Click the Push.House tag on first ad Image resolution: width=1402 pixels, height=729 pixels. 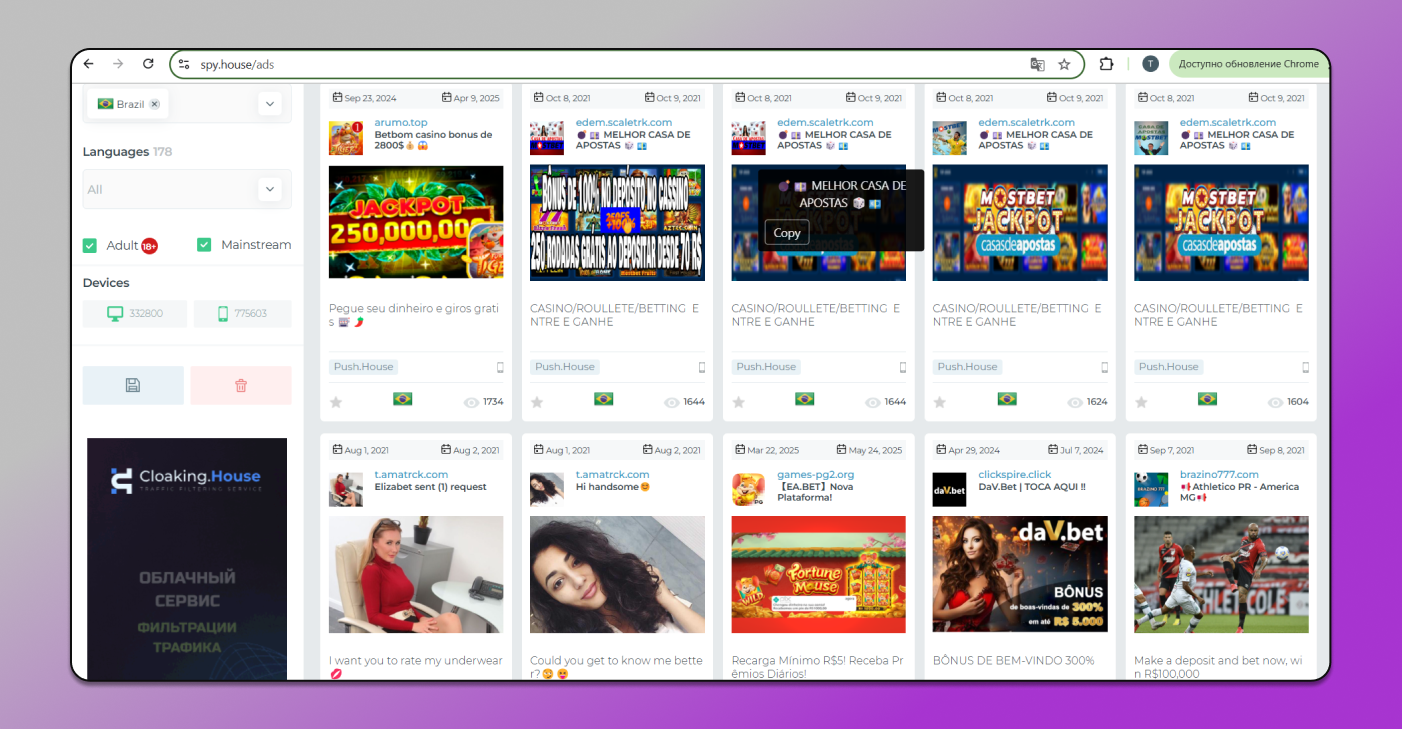point(363,367)
